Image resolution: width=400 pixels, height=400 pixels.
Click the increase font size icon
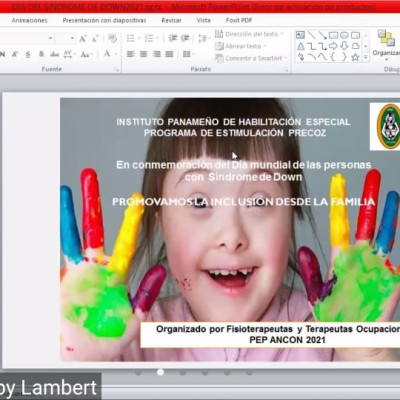coord(83,39)
